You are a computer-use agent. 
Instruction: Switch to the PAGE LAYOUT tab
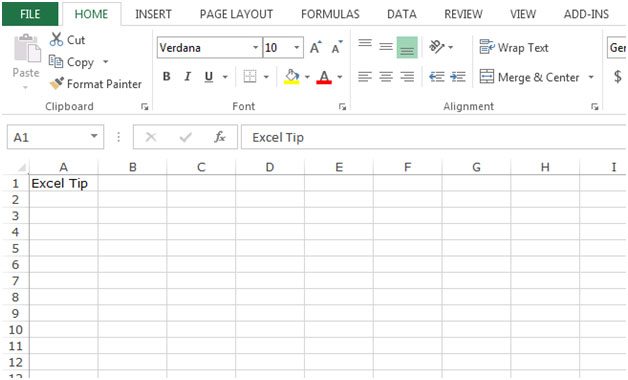(236, 14)
